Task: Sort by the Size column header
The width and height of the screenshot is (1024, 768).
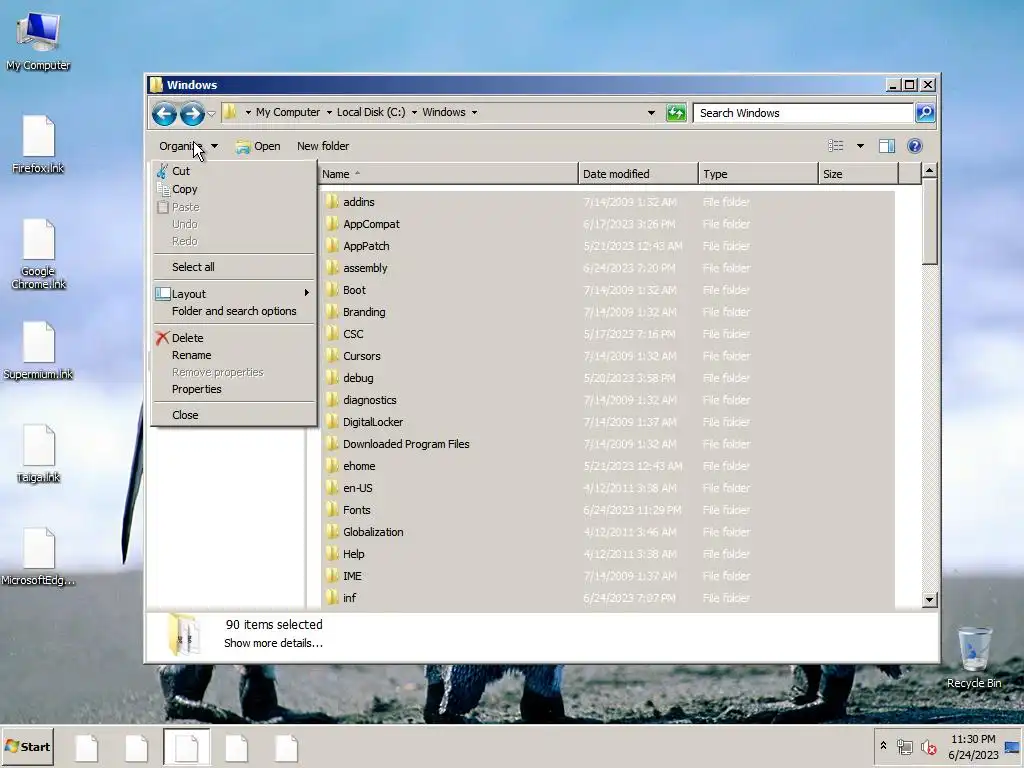Action: 858,174
